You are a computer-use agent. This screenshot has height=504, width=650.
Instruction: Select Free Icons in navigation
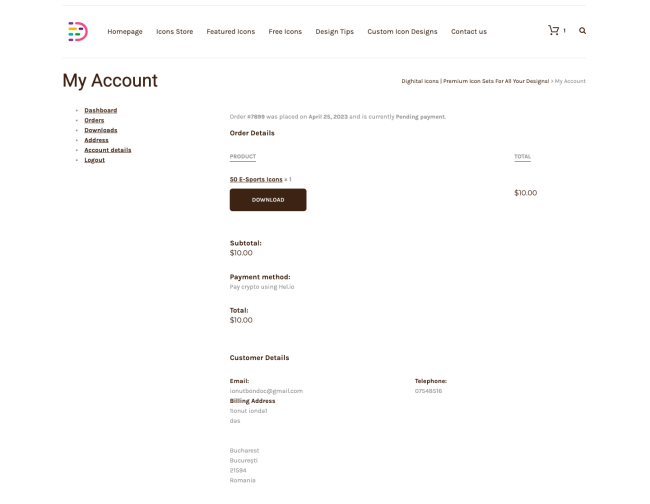pyautogui.click(x=285, y=32)
